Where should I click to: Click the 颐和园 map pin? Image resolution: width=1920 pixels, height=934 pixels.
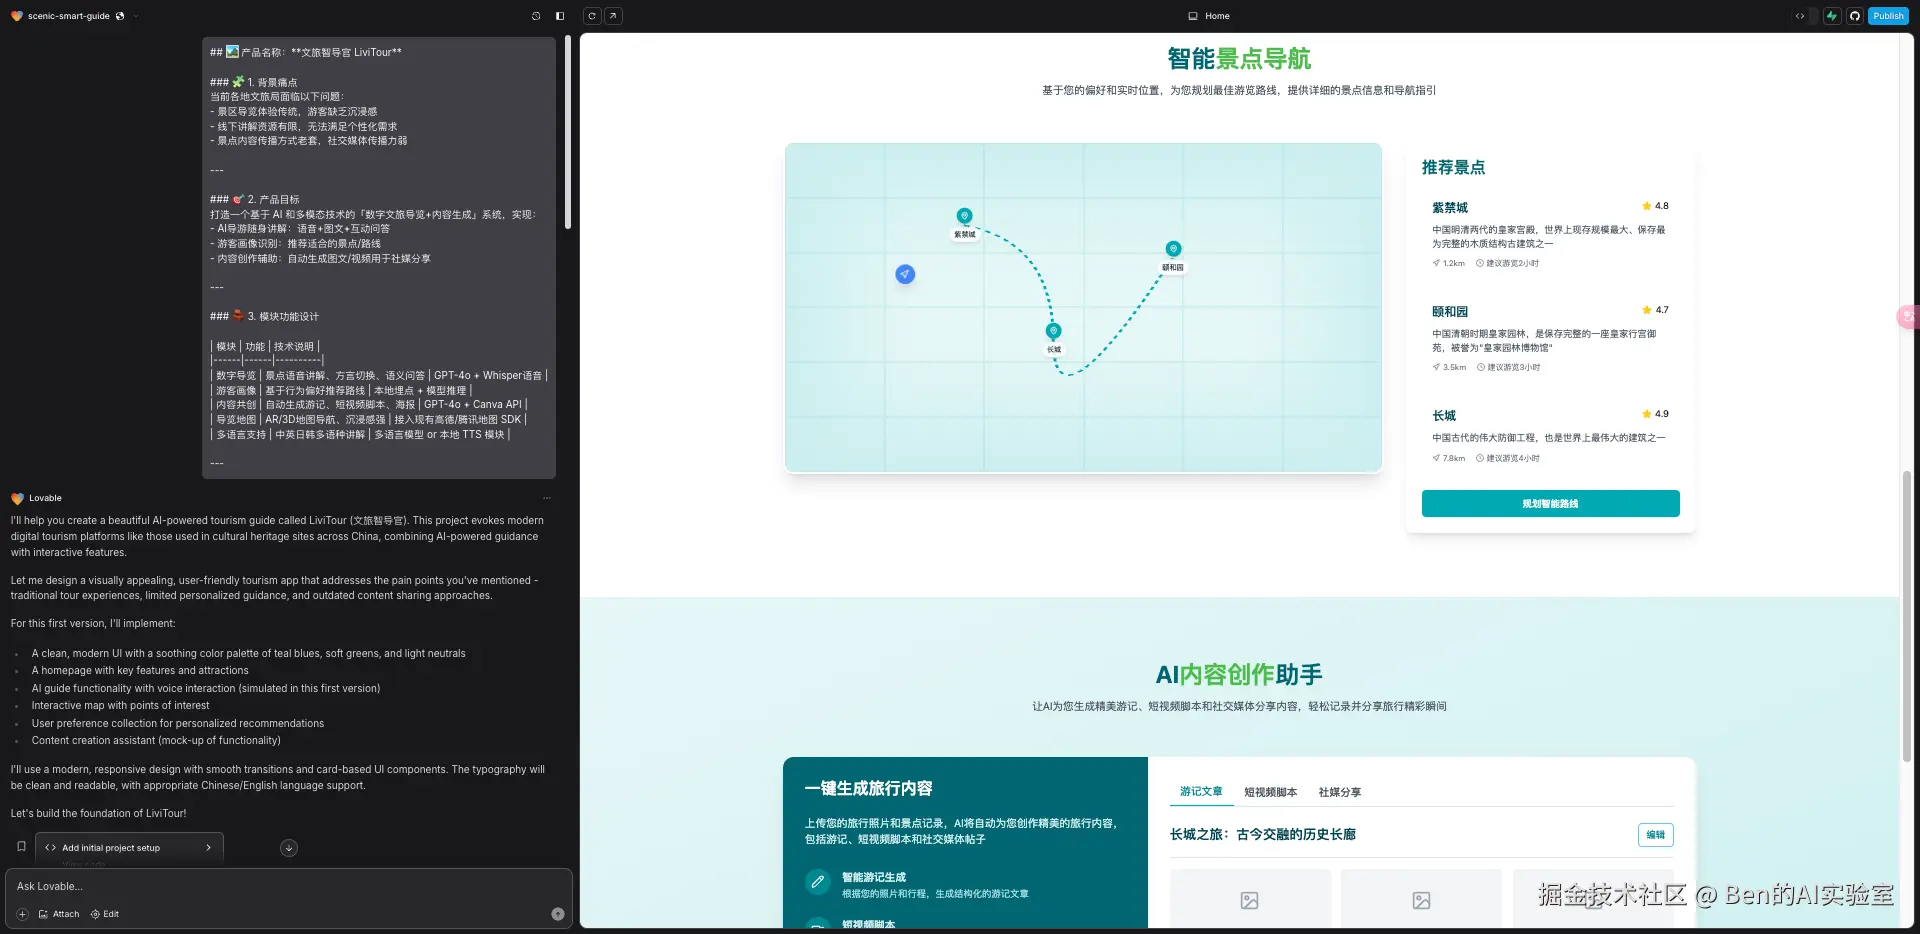click(x=1173, y=249)
